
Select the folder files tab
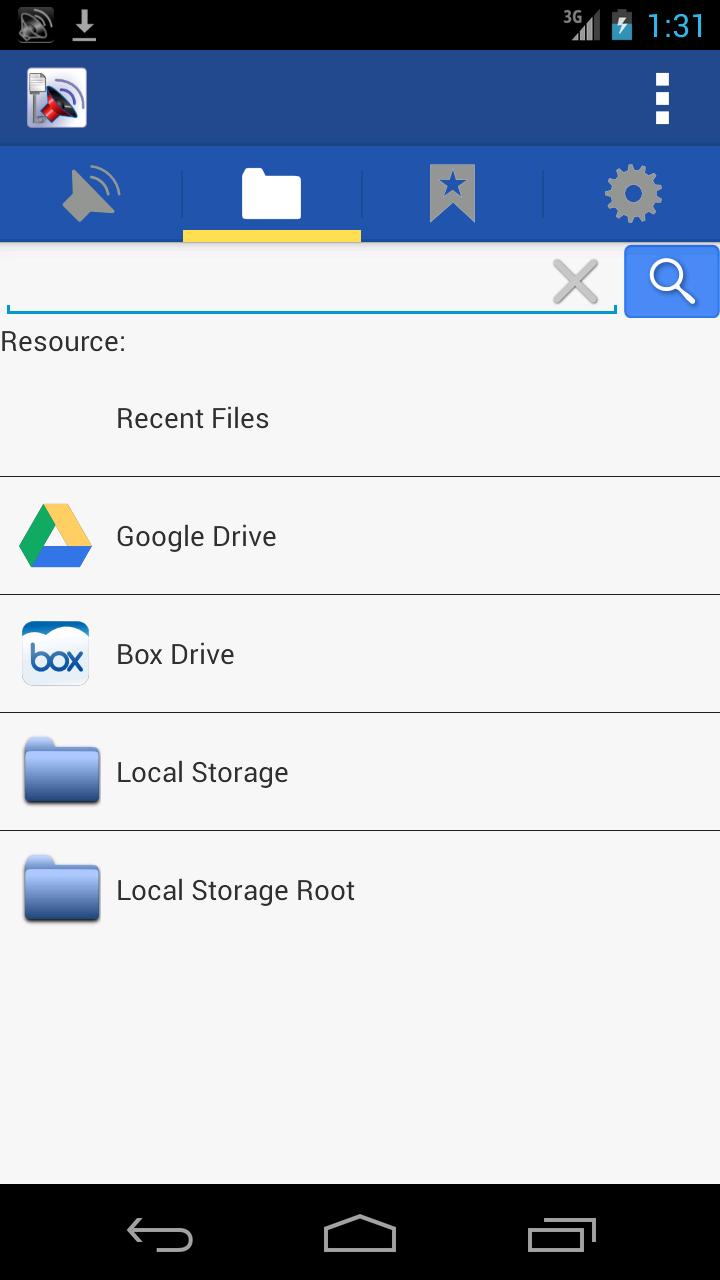point(271,194)
